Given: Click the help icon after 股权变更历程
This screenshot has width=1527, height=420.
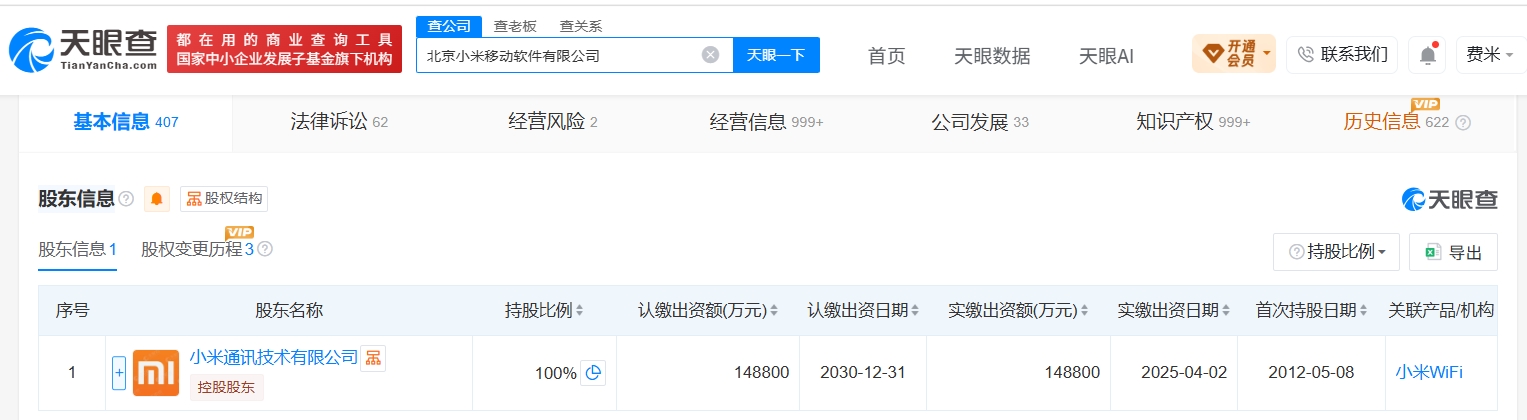Looking at the screenshot, I should 265,249.
